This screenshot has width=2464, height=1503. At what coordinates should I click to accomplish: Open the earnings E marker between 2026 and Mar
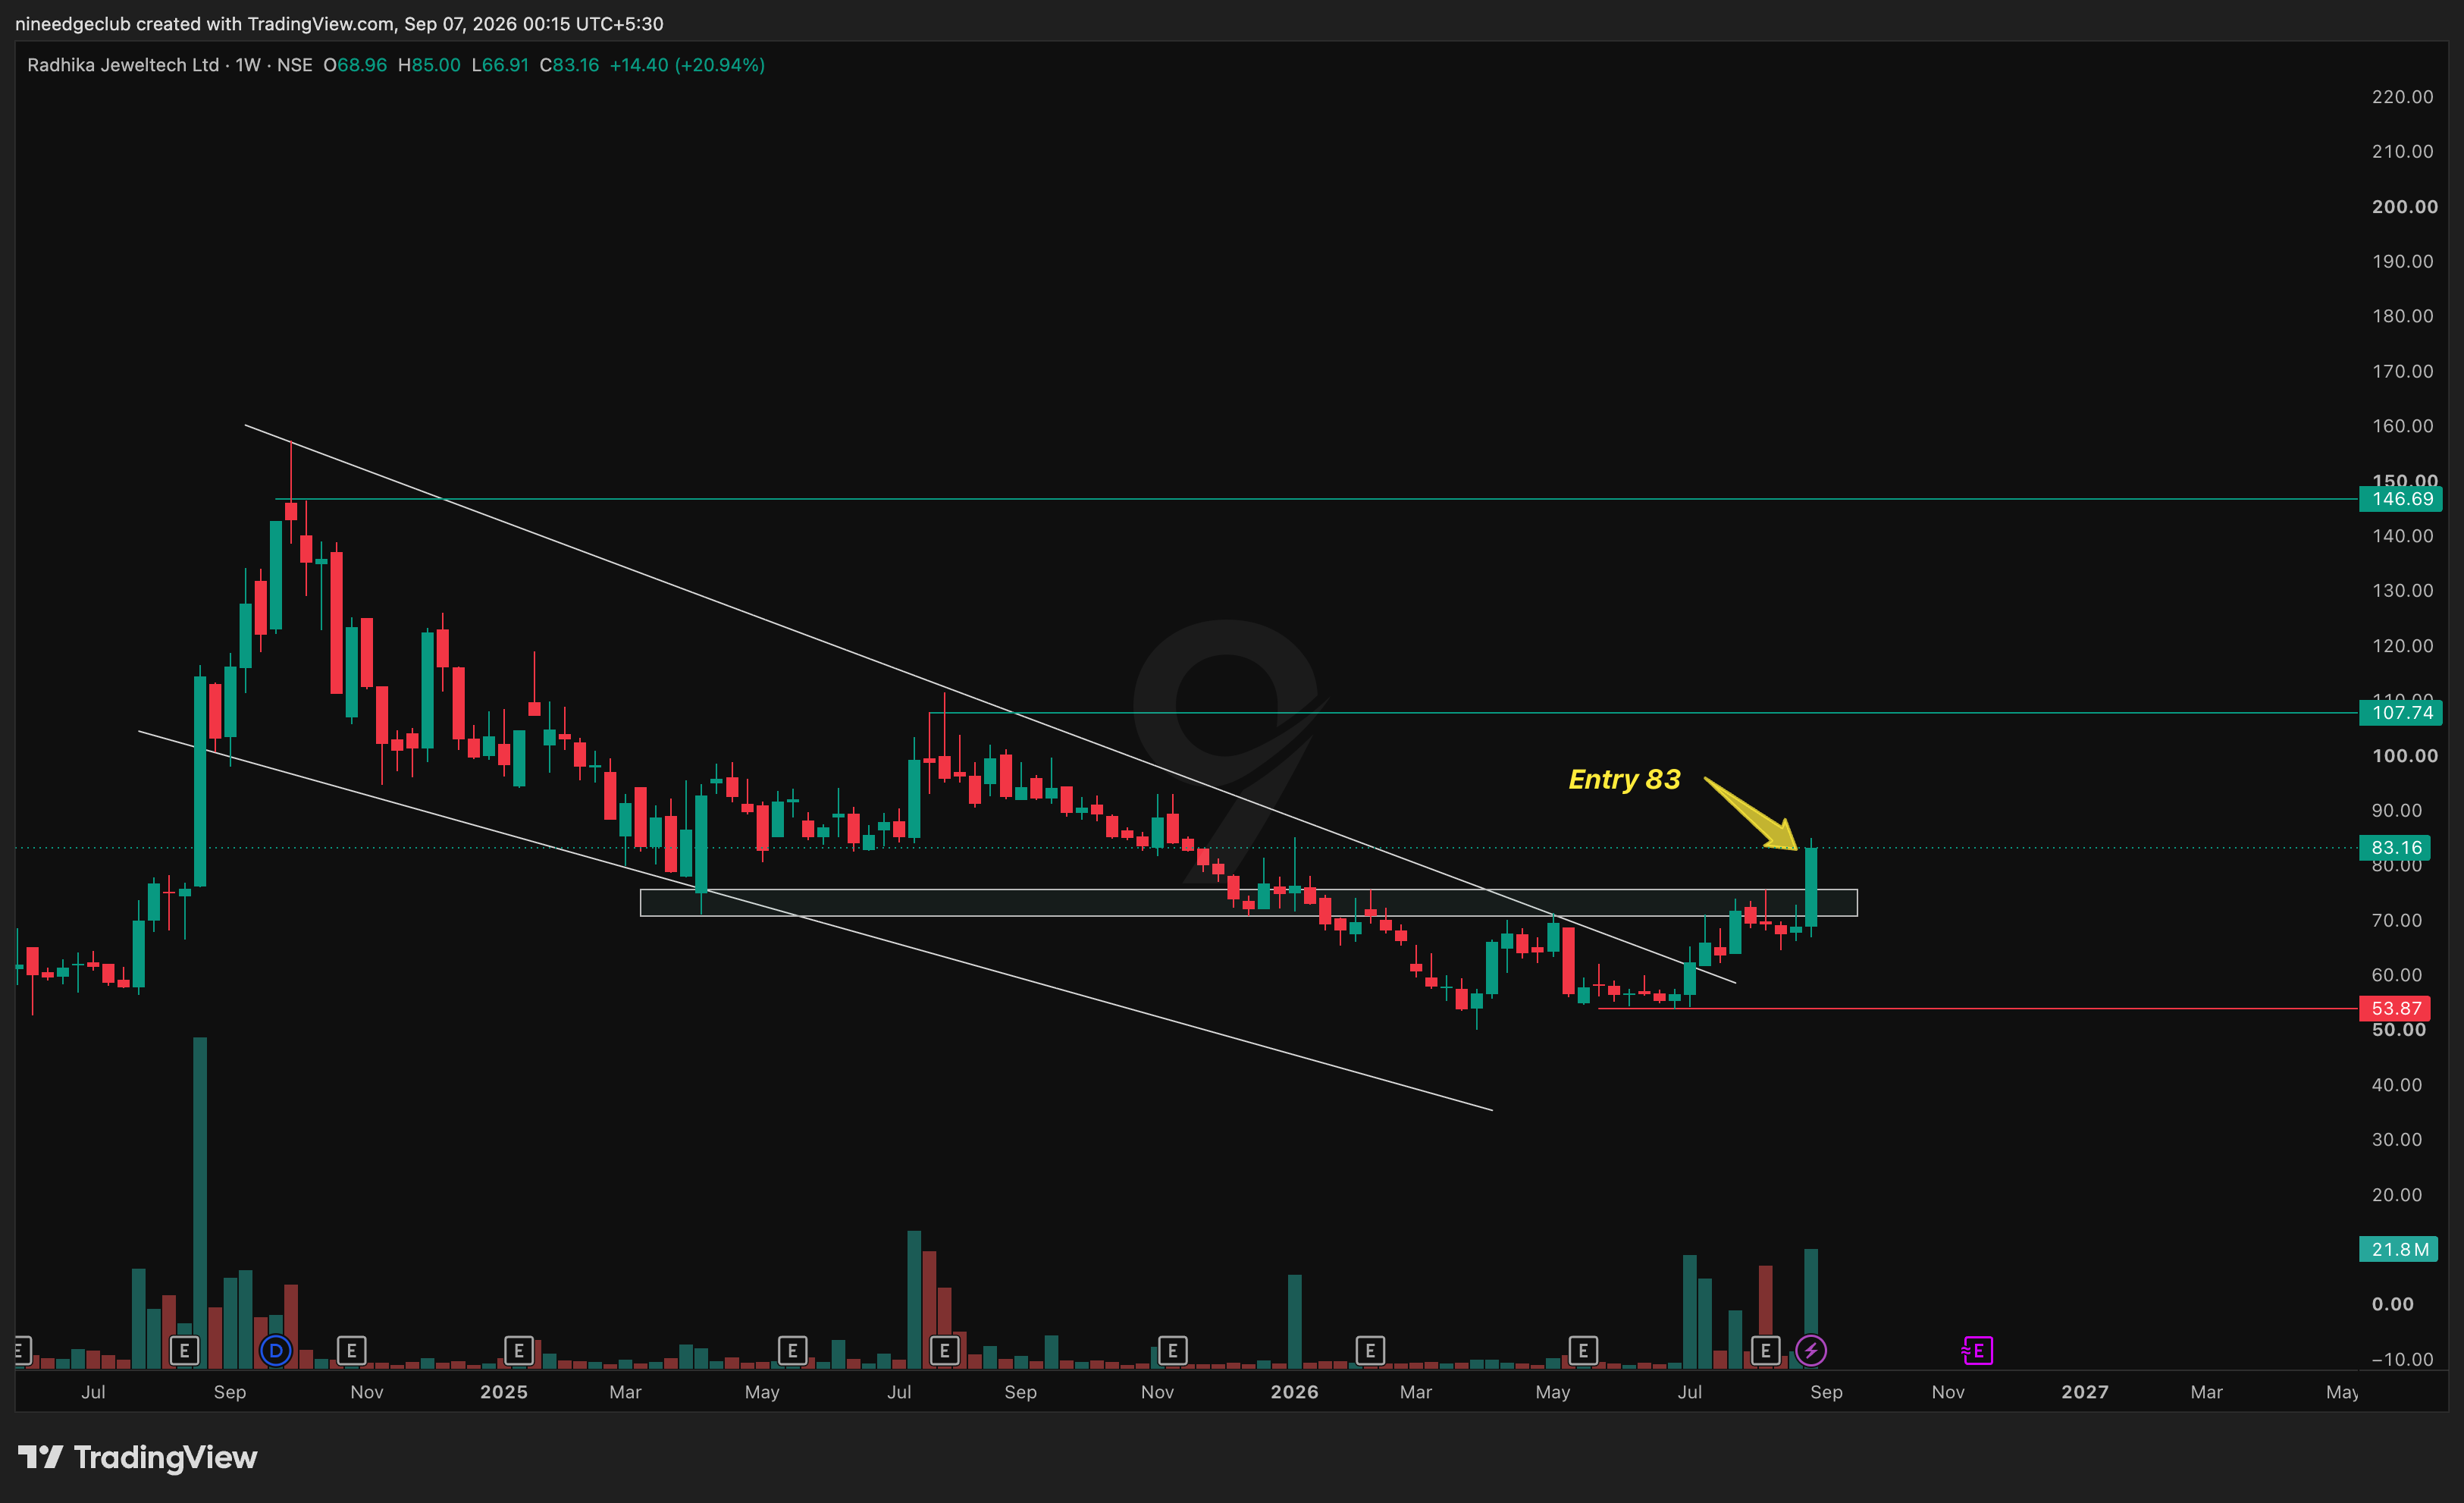click(x=1370, y=1351)
